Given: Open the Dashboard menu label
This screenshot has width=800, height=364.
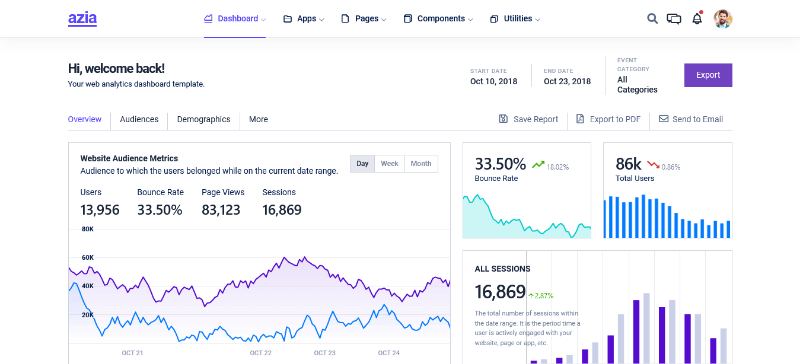Looking at the screenshot, I should [x=238, y=18].
